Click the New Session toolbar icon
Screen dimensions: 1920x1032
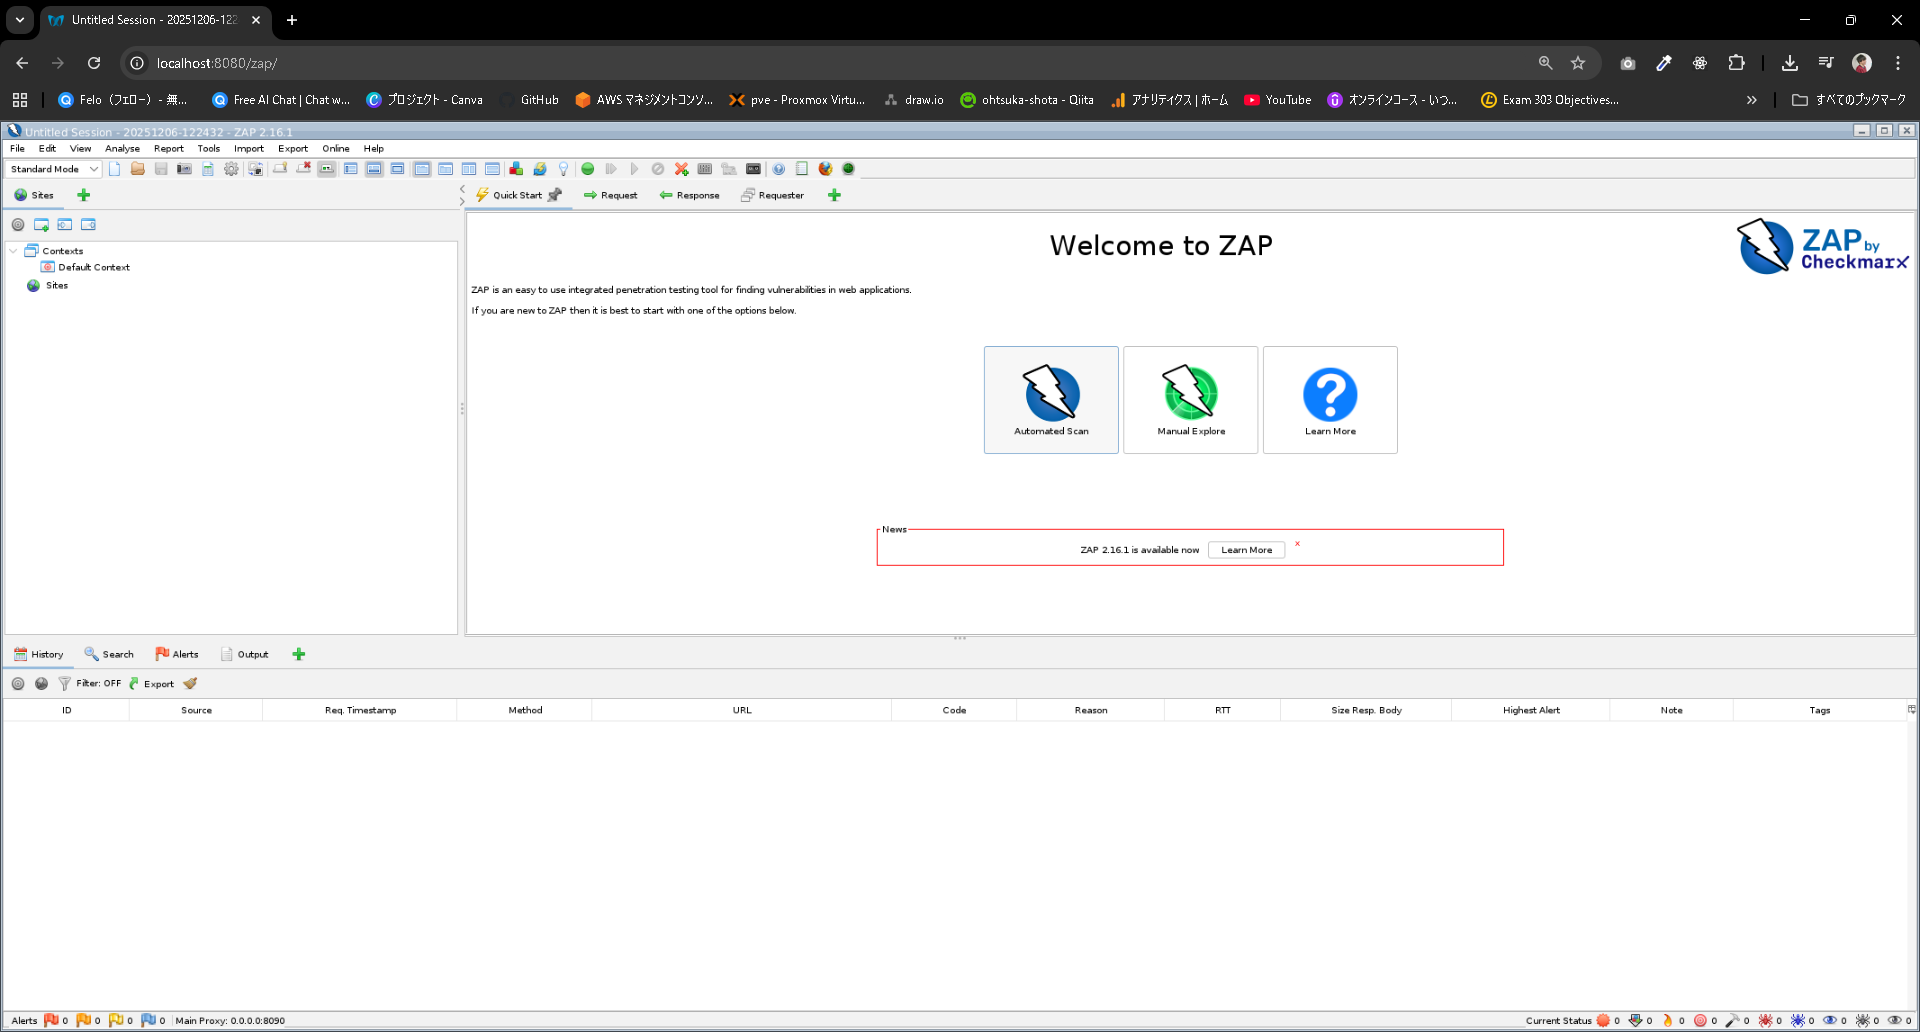pyautogui.click(x=115, y=169)
